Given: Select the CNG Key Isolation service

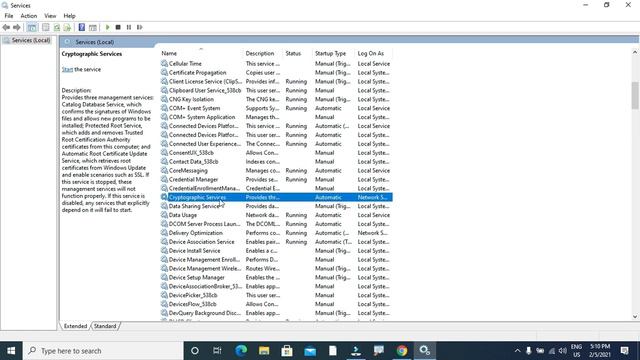Looking at the screenshot, I should [276, 99].
